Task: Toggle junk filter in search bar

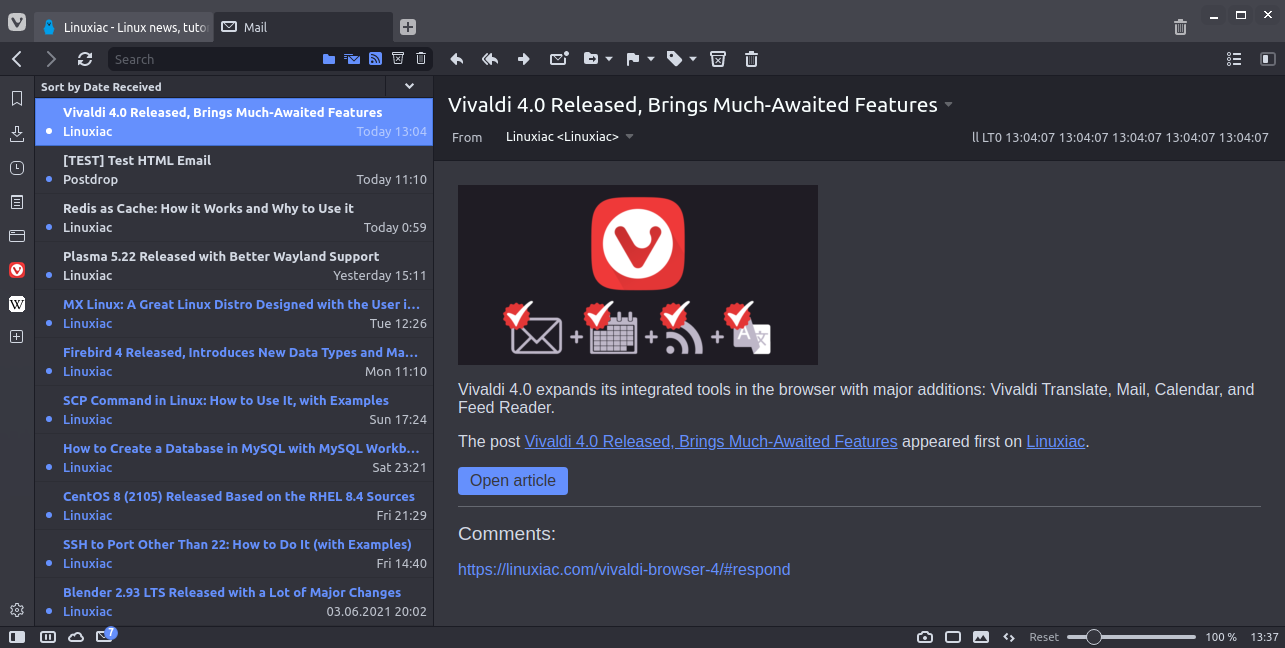Action: [x=398, y=59]
